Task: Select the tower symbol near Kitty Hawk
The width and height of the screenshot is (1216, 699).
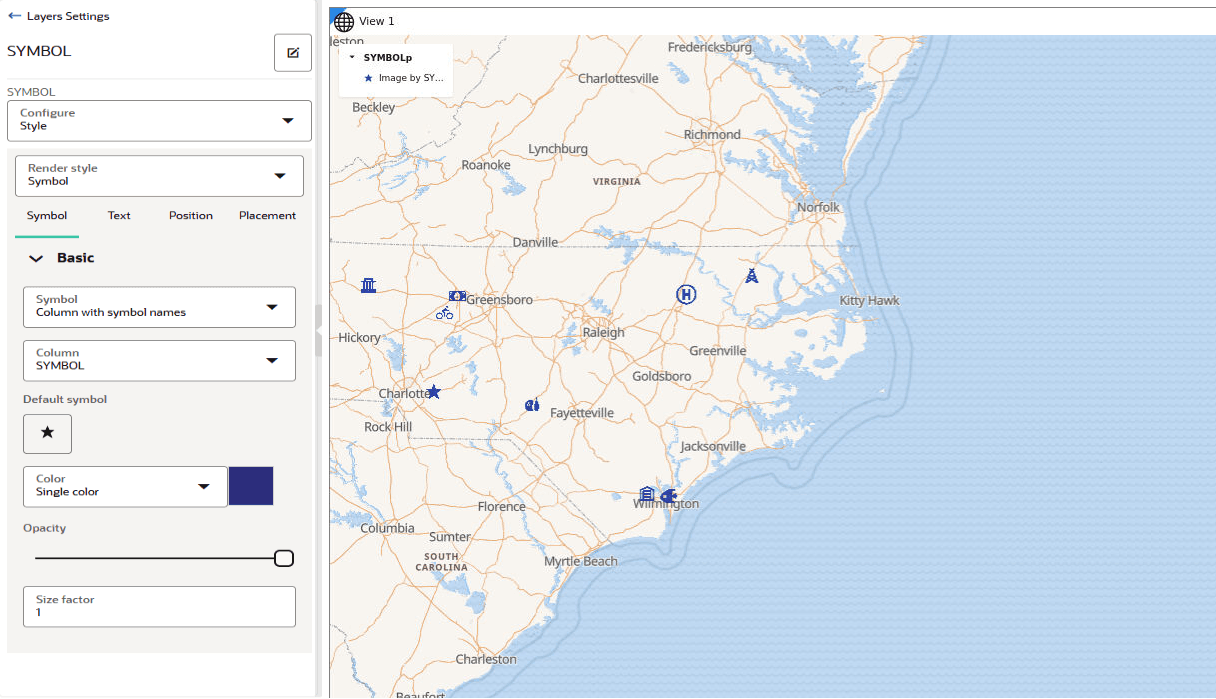Action: point(751,275)
